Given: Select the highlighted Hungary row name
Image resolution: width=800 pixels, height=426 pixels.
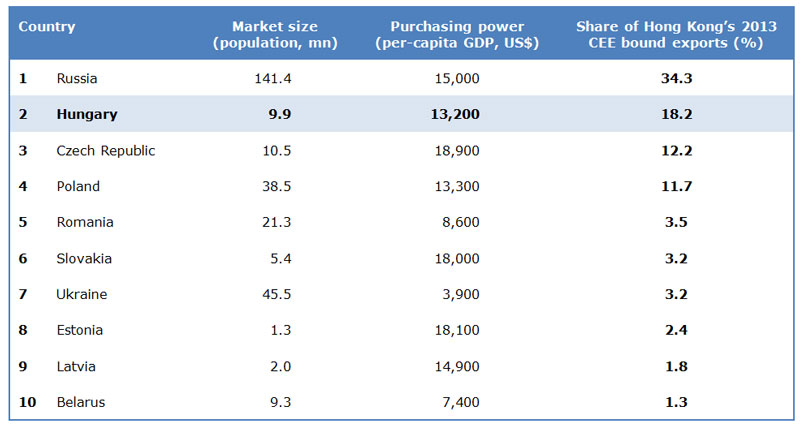Looking at the screenshot, I should 87,114.
